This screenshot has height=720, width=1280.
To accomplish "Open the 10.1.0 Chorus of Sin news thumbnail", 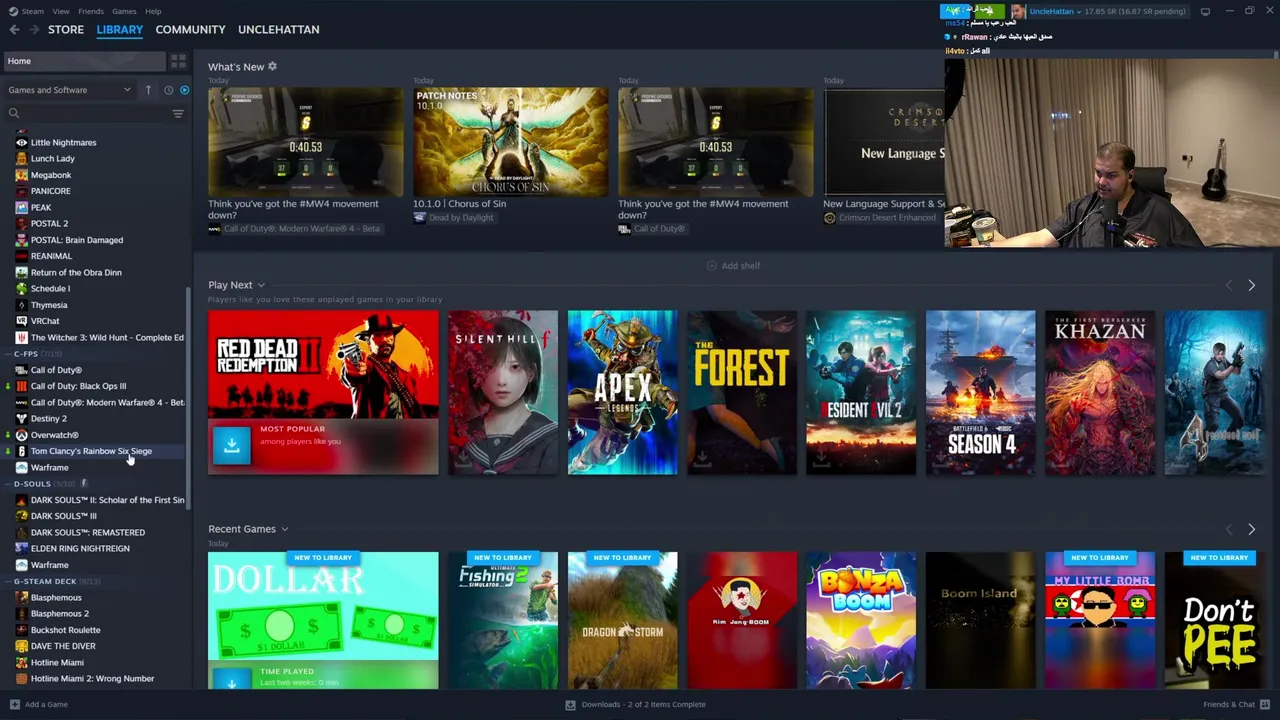I will (x=510, y=142).
